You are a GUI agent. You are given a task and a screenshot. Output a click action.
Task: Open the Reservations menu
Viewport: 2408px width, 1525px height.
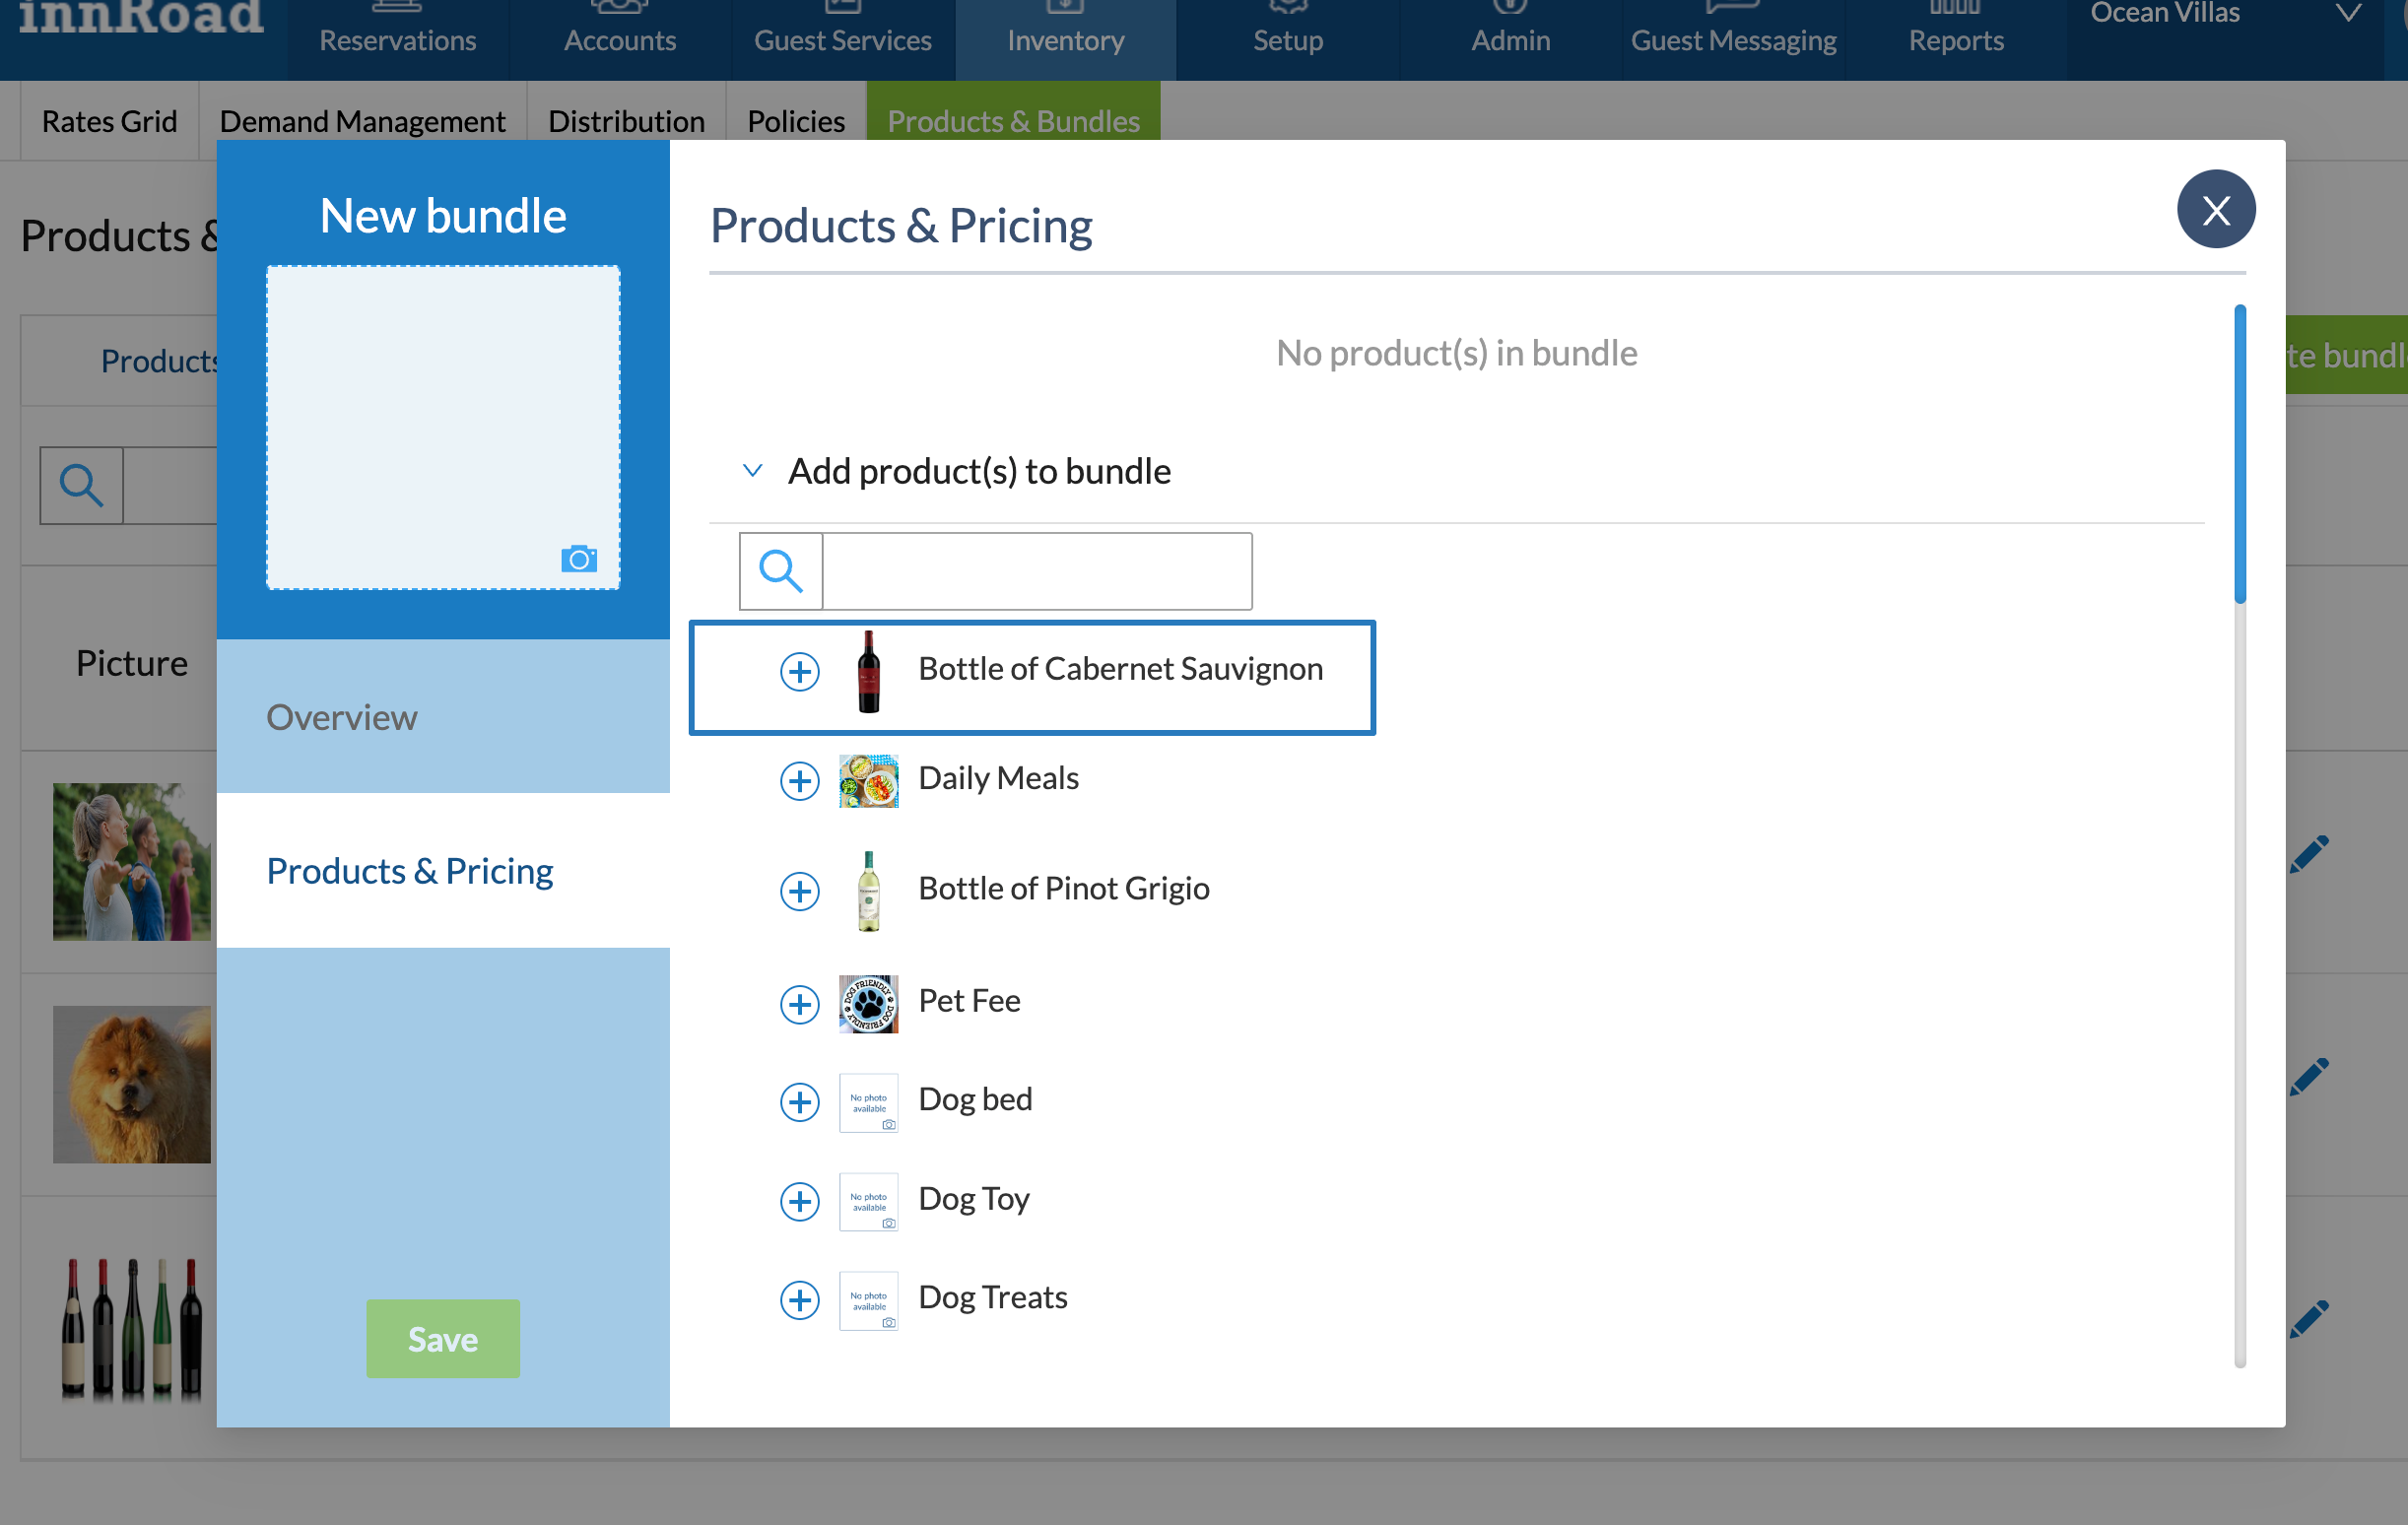pos(397,40)
